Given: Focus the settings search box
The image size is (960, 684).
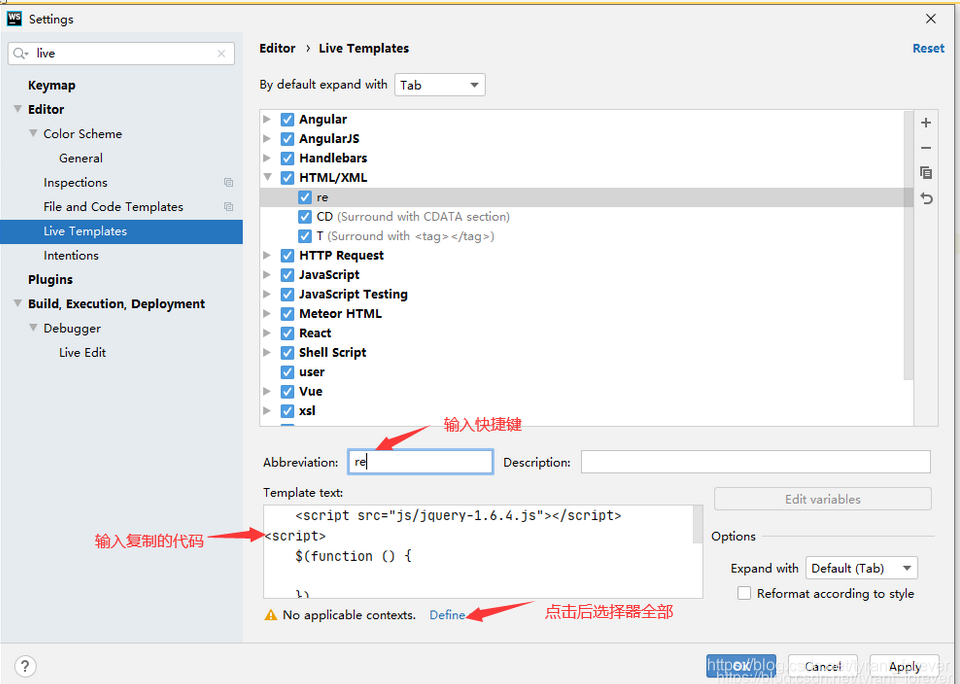Looking at the screenshot, I should tap(121, 54).
